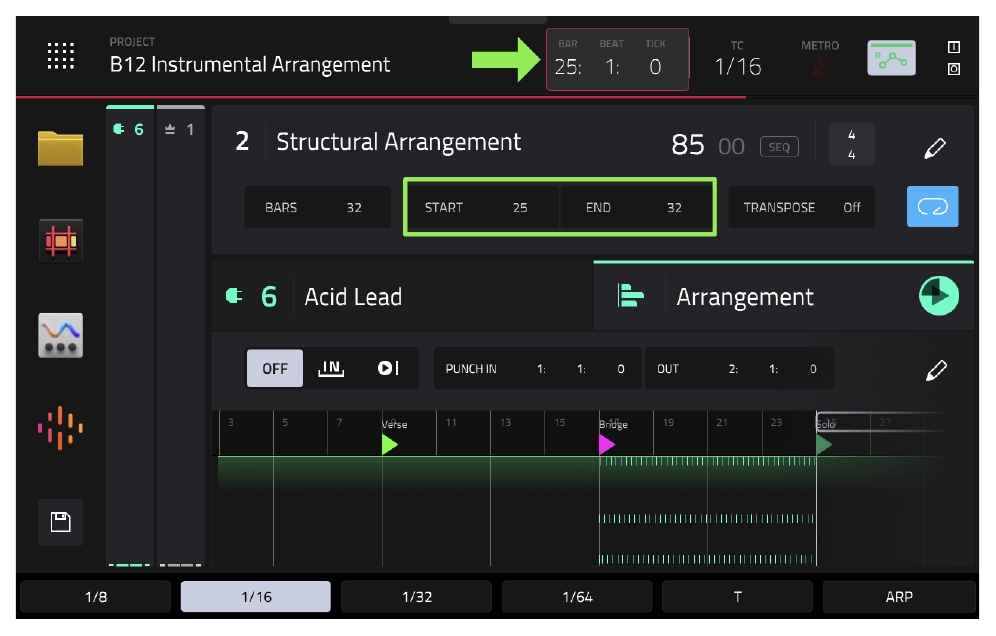Screen dimensions: 996x636
Task: Select the punch OUT position field
Action: [x=739, y=369]
